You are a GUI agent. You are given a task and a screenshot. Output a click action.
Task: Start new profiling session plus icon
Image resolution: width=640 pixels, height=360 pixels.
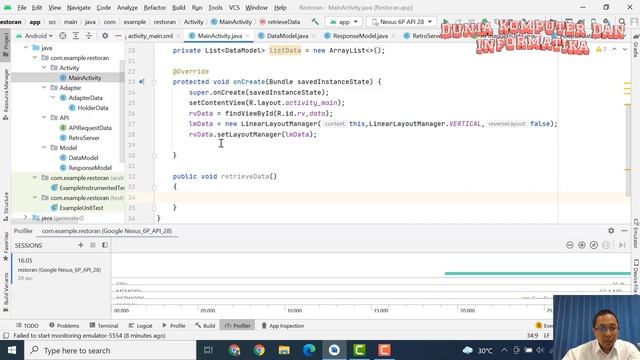pos(80,245)
